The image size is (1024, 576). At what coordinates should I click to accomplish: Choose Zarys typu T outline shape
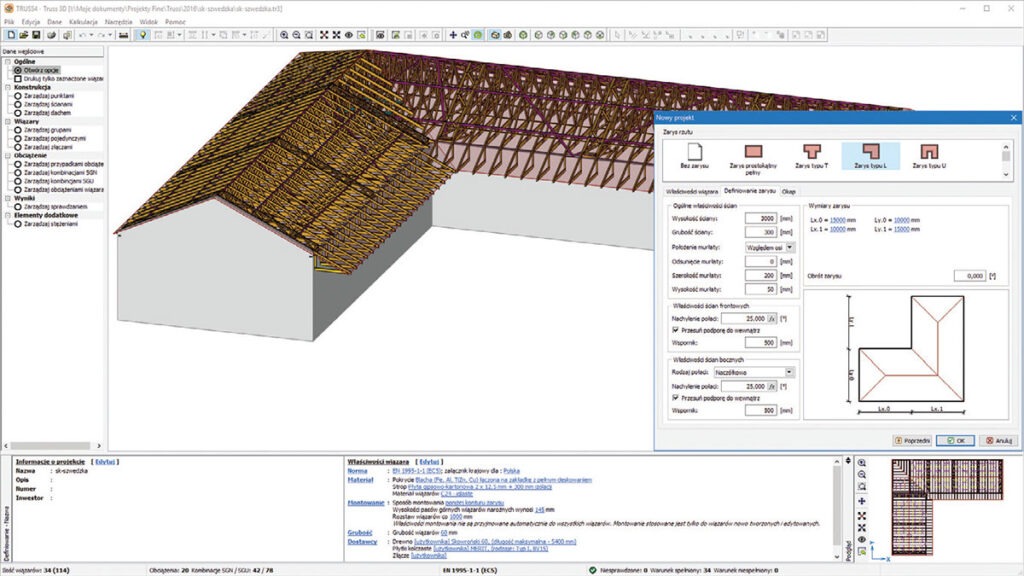click(x=812, y=156)
